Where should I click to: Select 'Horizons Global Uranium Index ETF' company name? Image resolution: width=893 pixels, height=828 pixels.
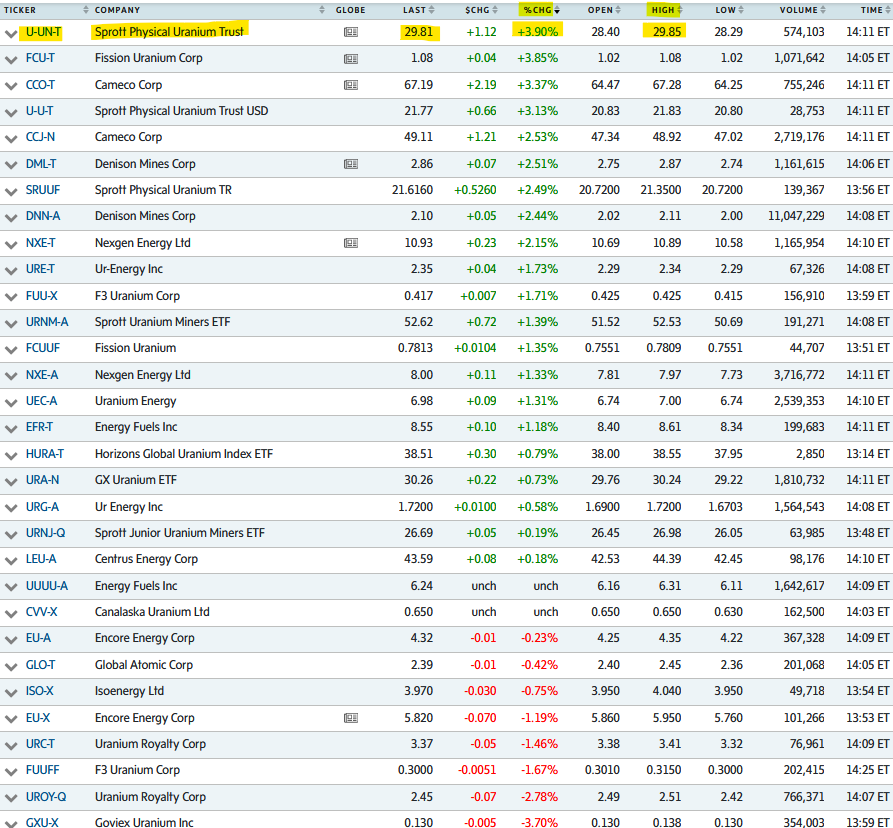[183, 454]
